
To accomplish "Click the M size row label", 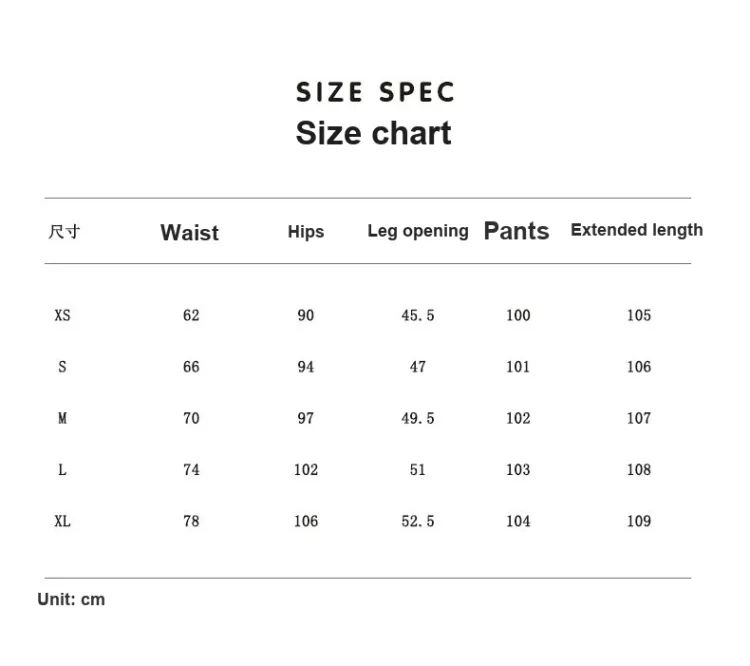I will (x=62, y=418).
